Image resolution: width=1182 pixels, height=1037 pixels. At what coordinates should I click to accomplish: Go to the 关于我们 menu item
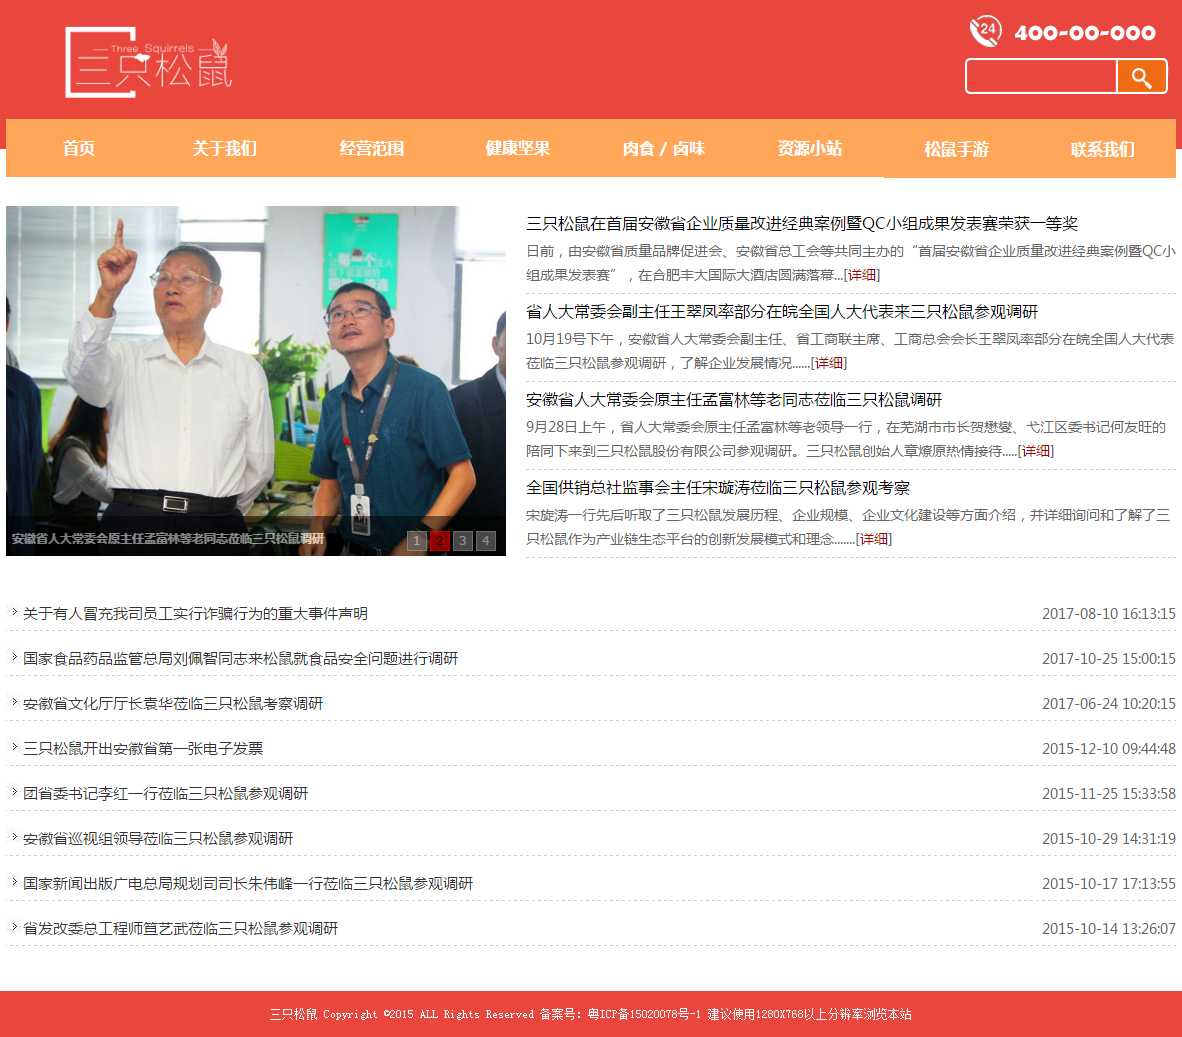225,148
